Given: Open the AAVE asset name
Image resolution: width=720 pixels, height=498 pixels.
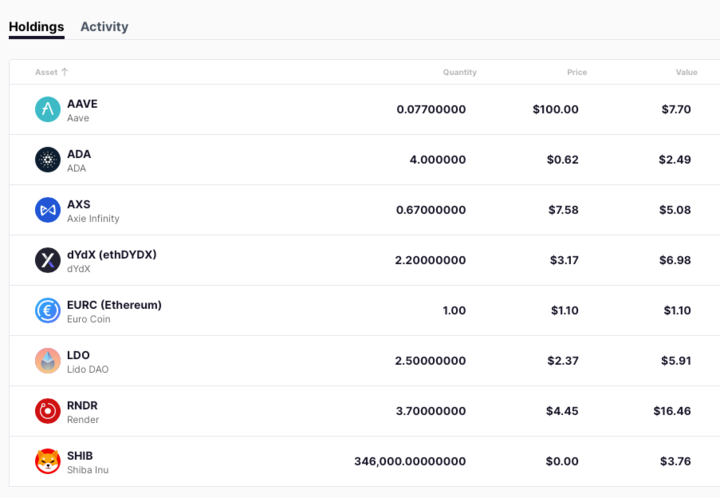Looking at the screenshot, I should [82, 104].
